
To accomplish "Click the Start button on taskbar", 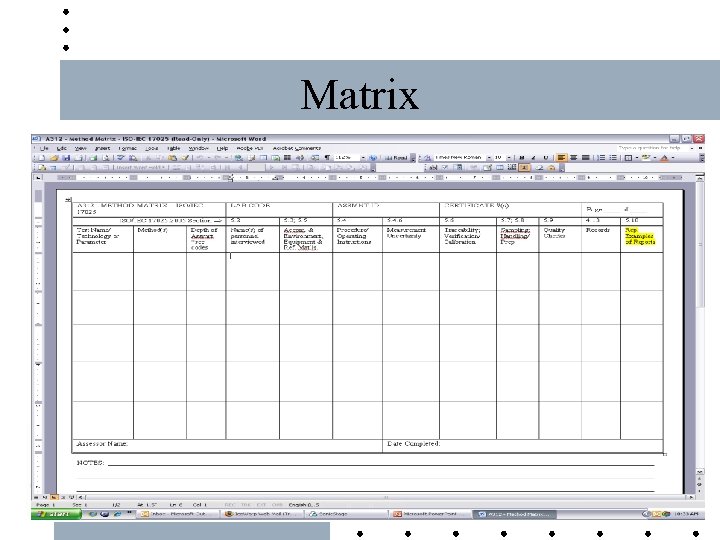I will point(56,514).
